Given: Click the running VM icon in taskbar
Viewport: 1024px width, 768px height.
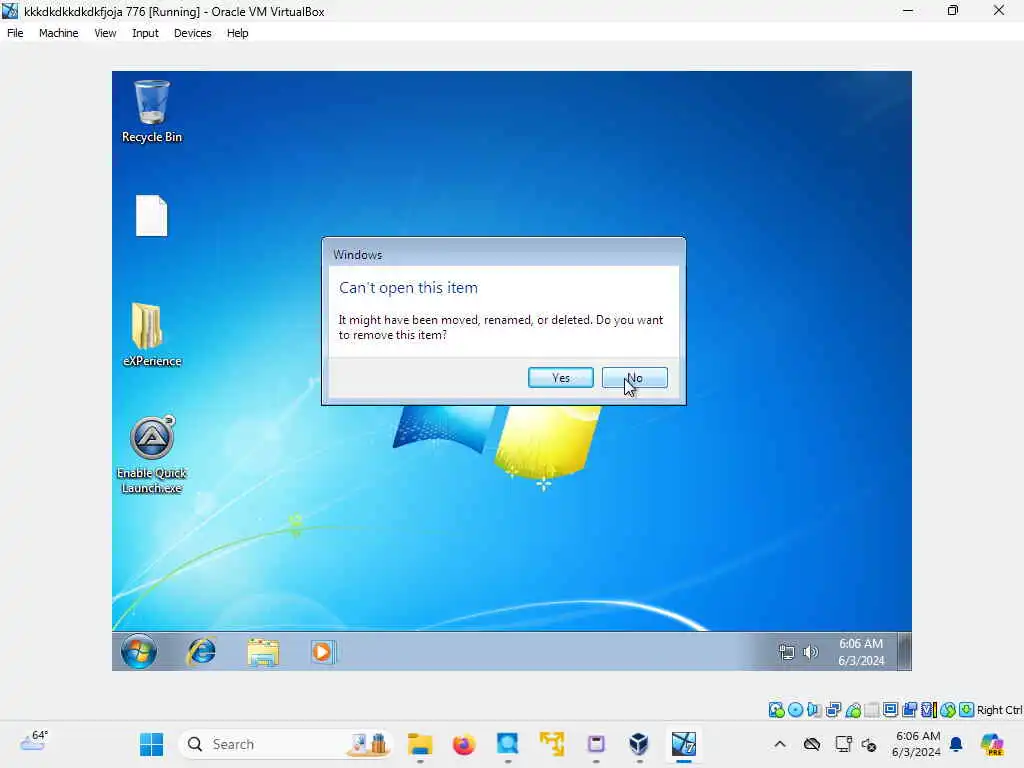Looking at the screenshot, I should (684, 744).
